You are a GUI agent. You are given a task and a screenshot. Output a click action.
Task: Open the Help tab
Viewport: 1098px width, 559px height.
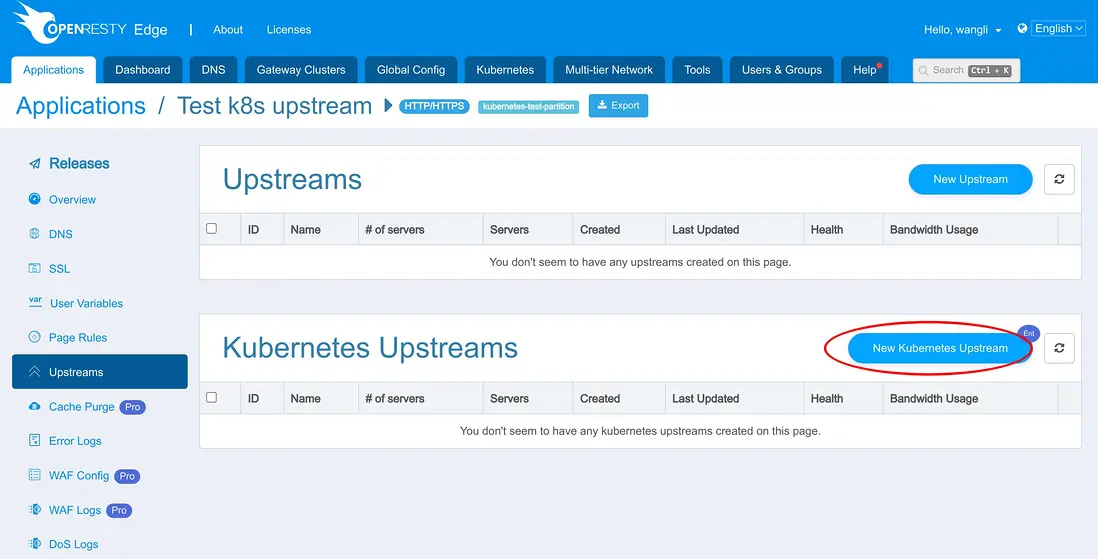(x=865, y=70)
